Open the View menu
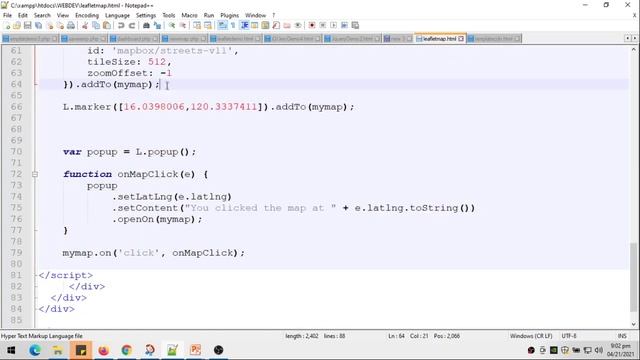 62,15
